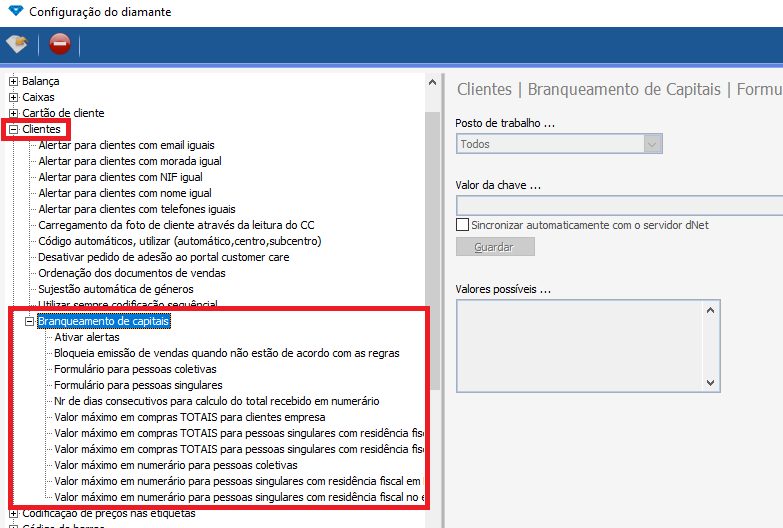Click the Guardar button
Screen dimensions: 783x528
click(x=495, y=247)
